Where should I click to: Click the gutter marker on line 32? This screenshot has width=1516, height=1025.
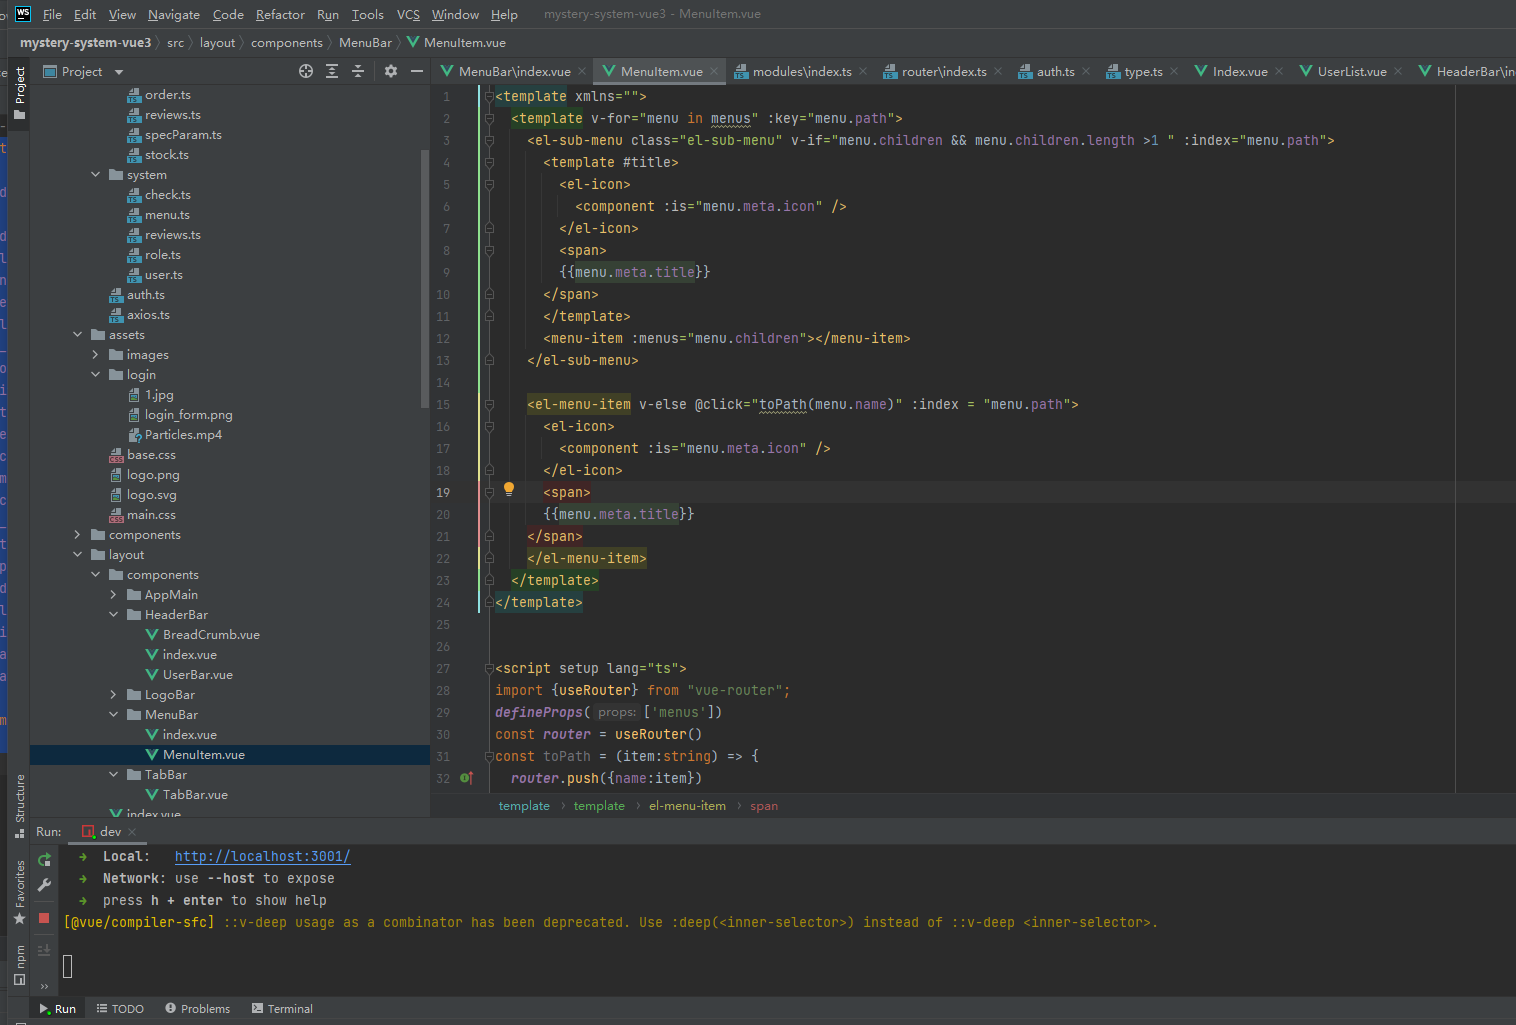(466, 778)
